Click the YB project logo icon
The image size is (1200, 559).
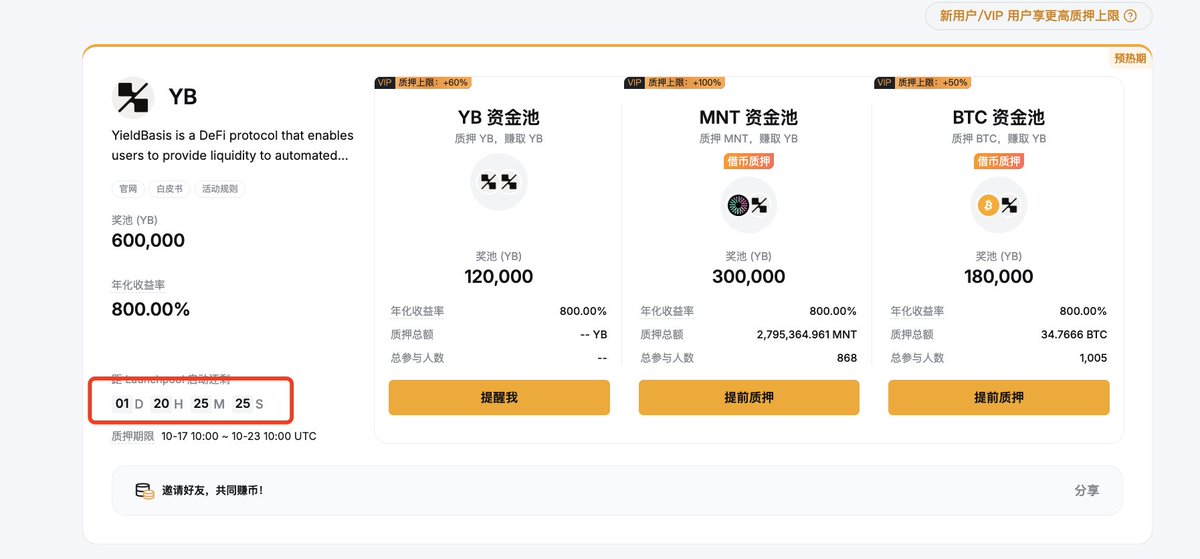pos(133,97)
